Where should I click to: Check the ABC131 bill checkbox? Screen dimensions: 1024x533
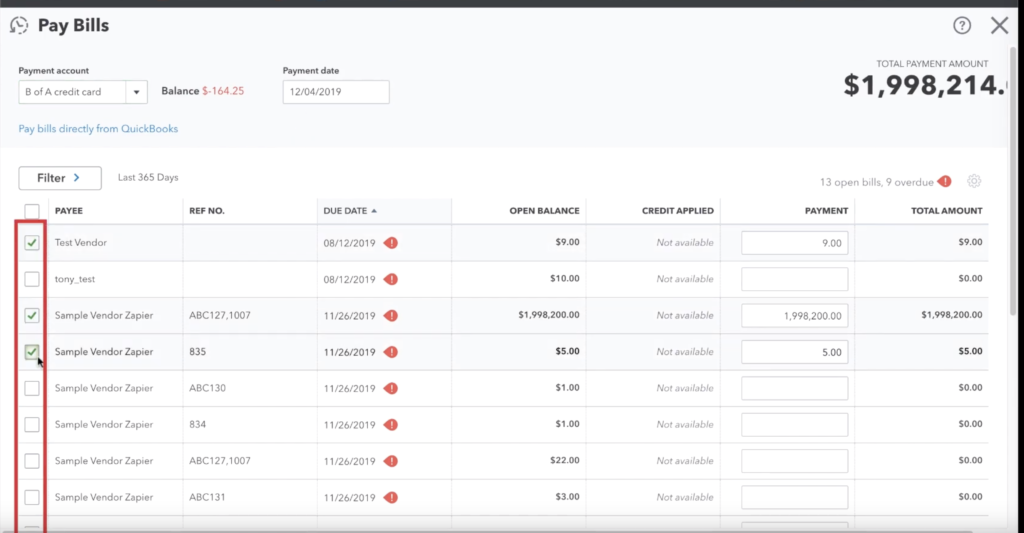(x=31, y=498)
